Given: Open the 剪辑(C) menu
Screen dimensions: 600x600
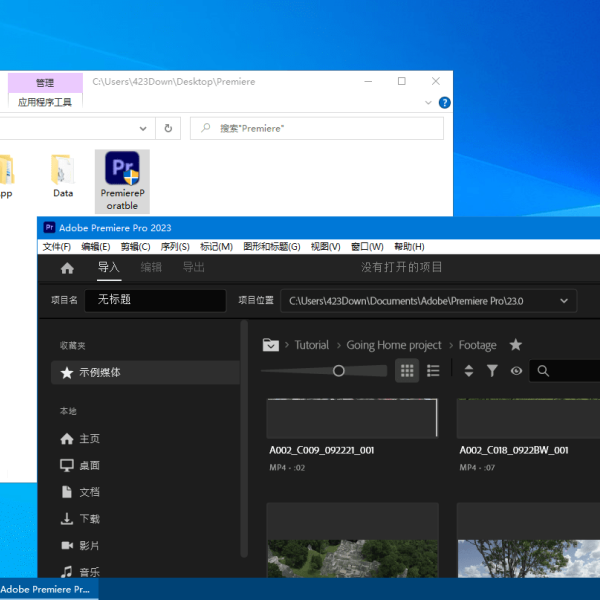Looking at the screenshot, I should click(135, 246).
